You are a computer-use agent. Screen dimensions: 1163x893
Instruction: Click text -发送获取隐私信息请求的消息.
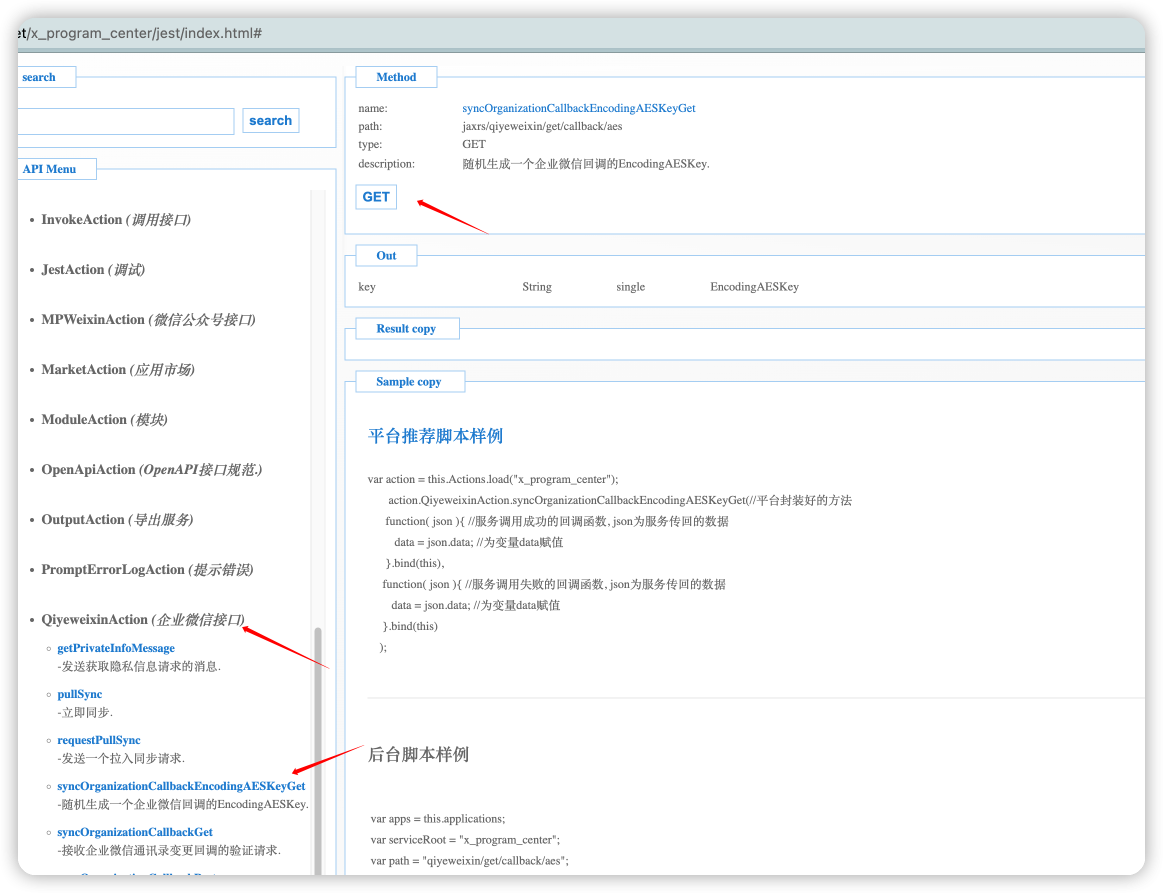139,666
